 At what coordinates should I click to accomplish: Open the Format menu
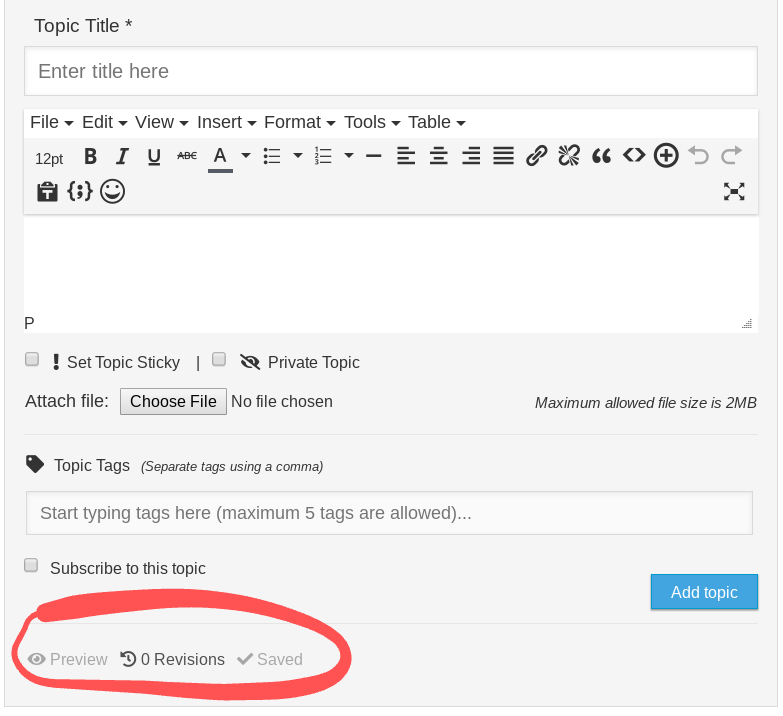(298, 122)
